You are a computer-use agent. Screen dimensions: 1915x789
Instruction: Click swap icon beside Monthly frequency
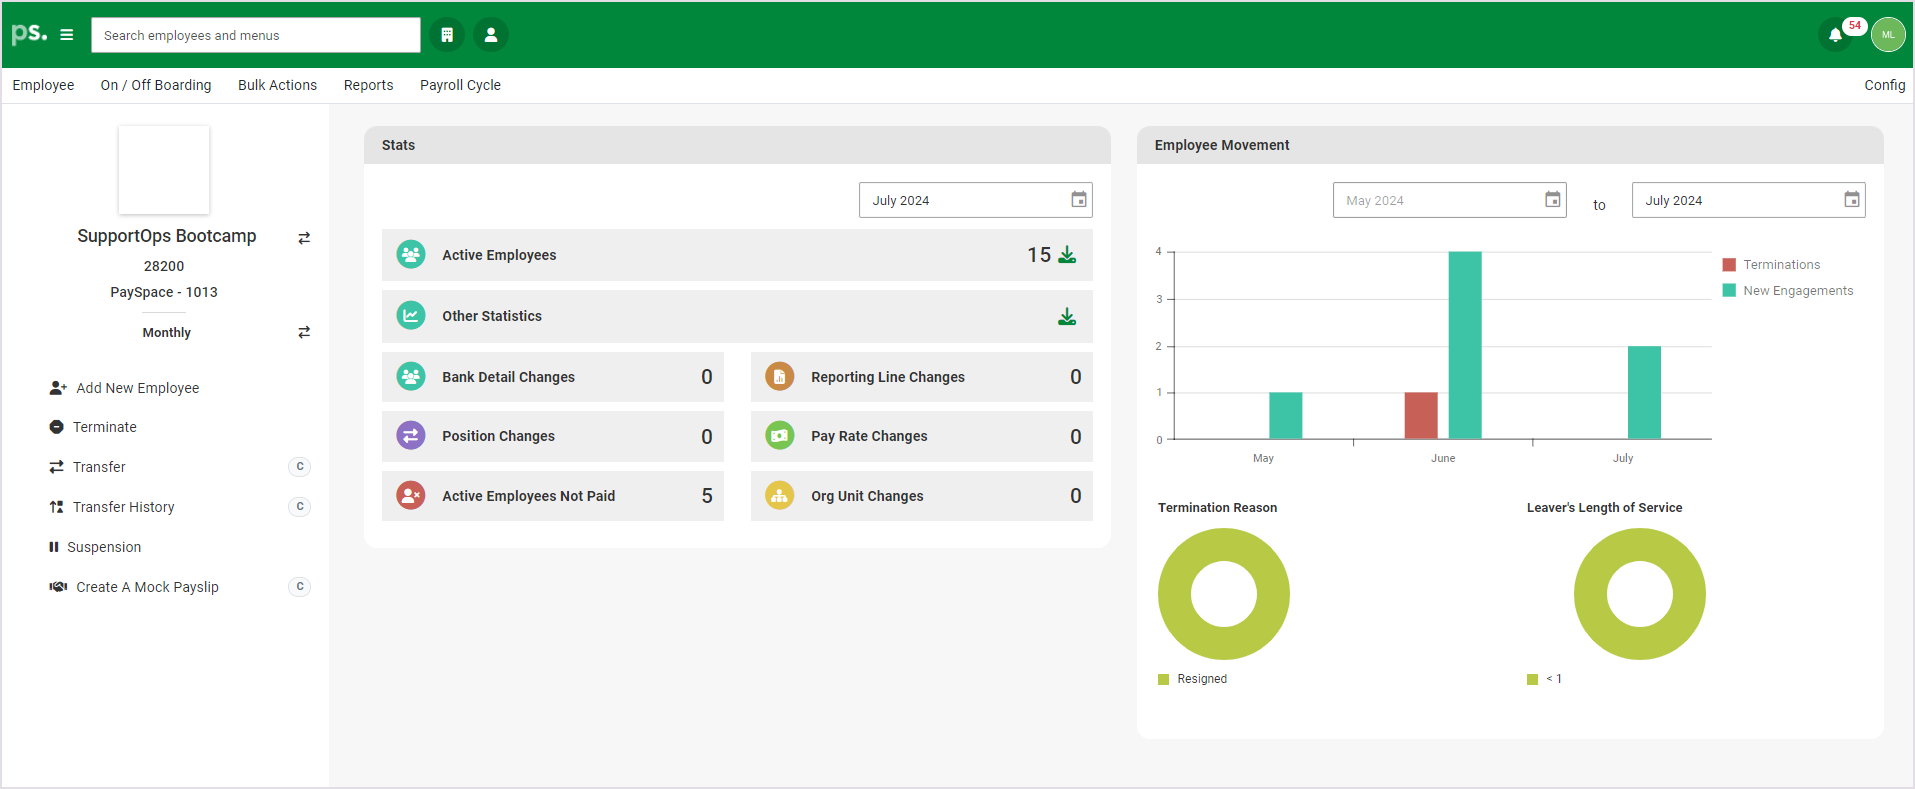coord(304,332)
